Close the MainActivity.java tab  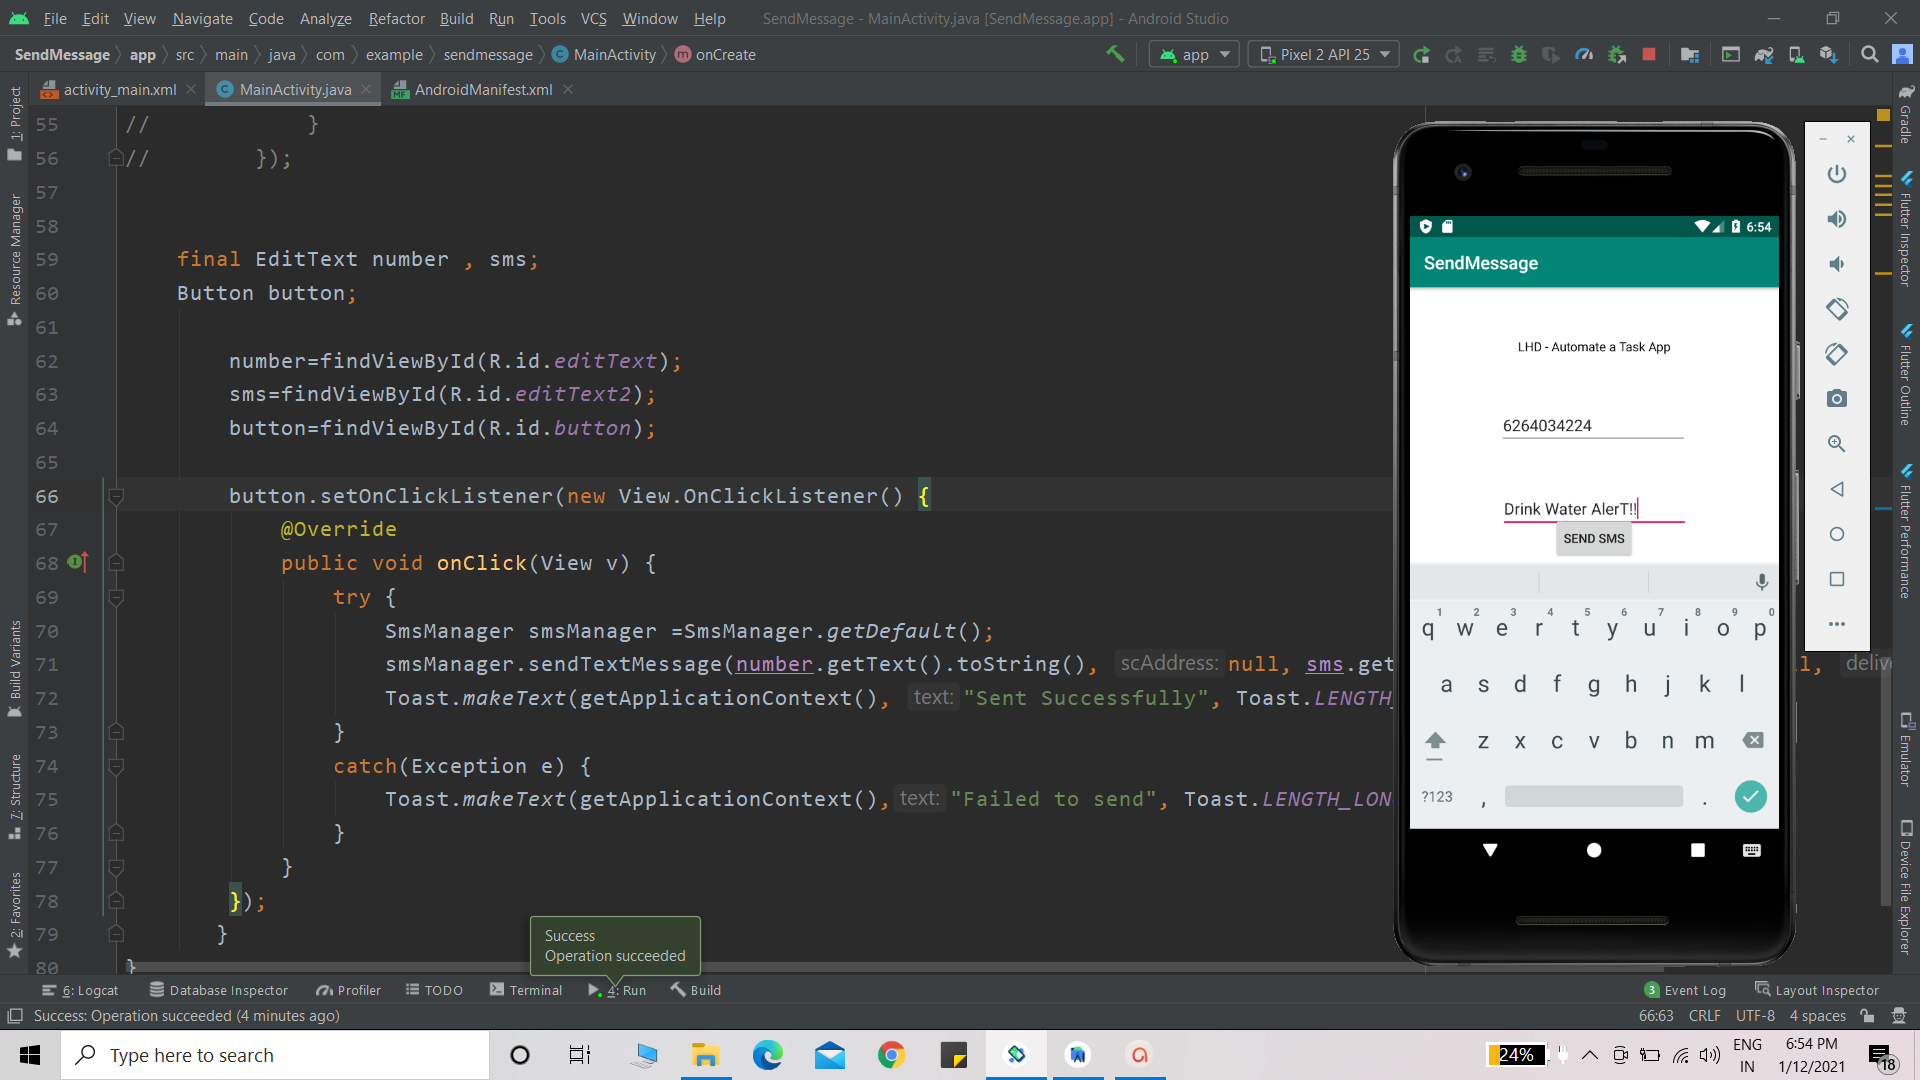[366, 89]
